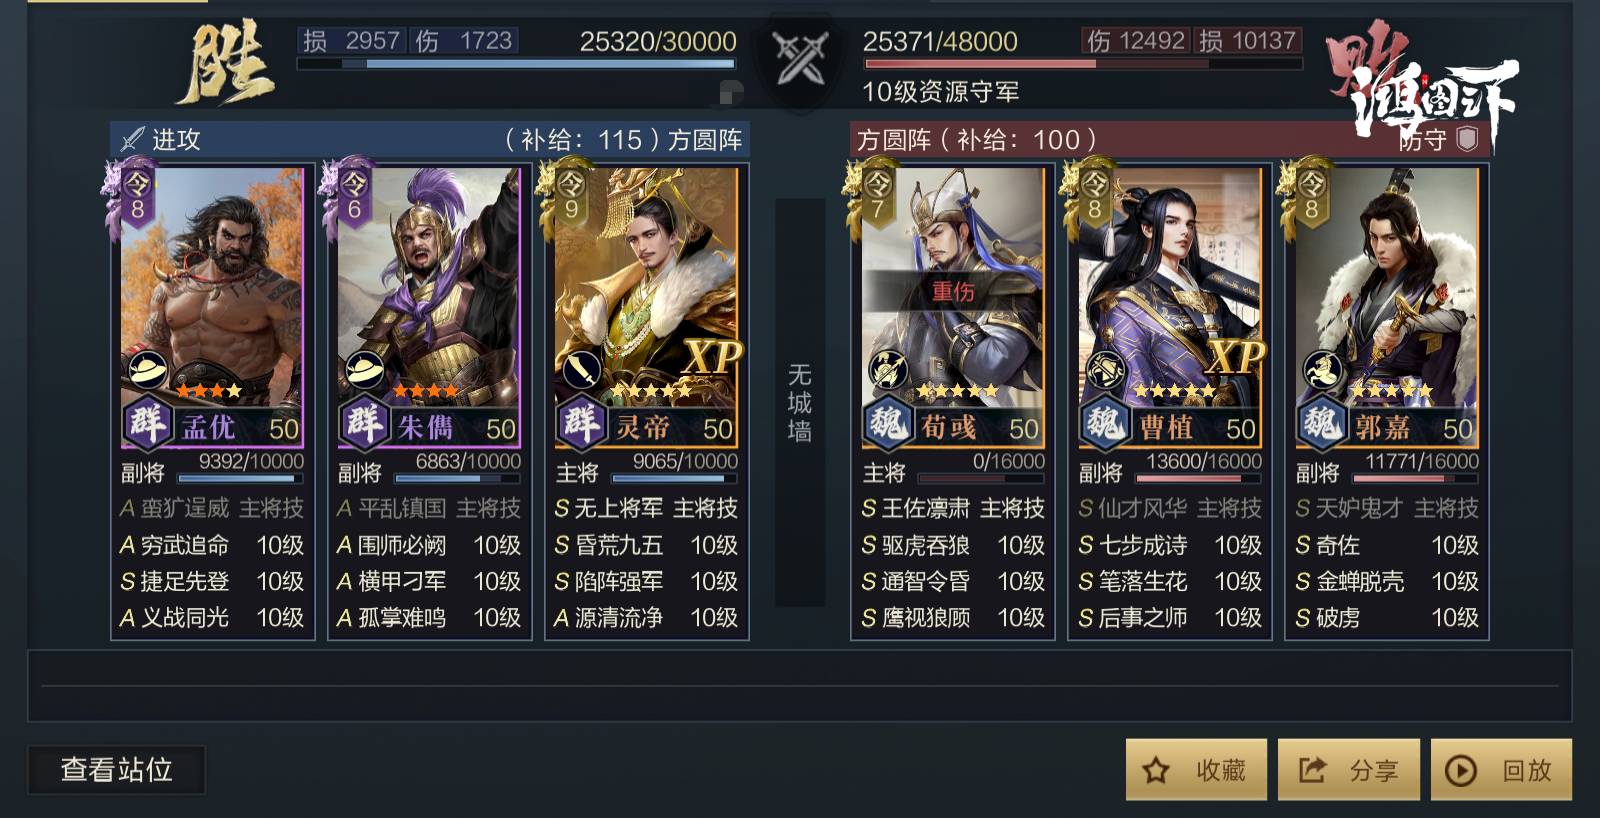Click the 10级资源守军 defender label

[x=941, y=92]
